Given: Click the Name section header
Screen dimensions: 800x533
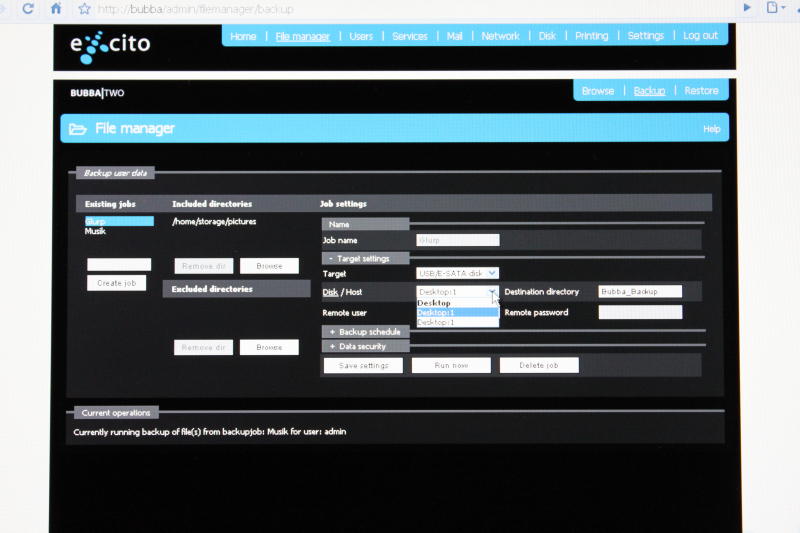Looking at the screenshot, I should (365, 224).
